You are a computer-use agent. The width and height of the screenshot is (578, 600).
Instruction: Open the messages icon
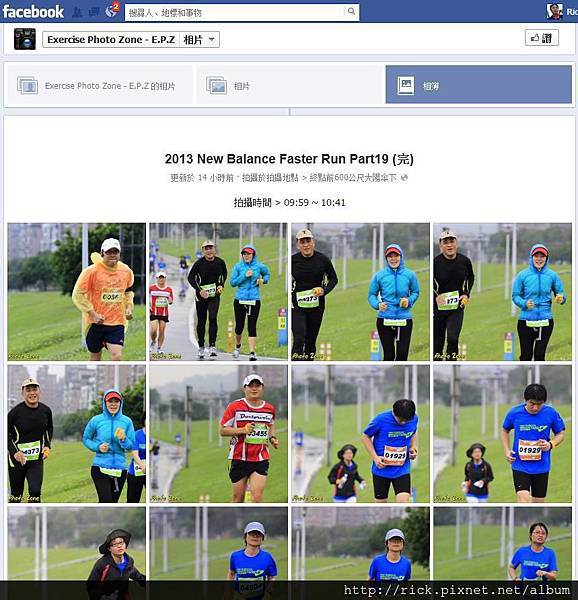pyautogui.click(x=94, y=12)
